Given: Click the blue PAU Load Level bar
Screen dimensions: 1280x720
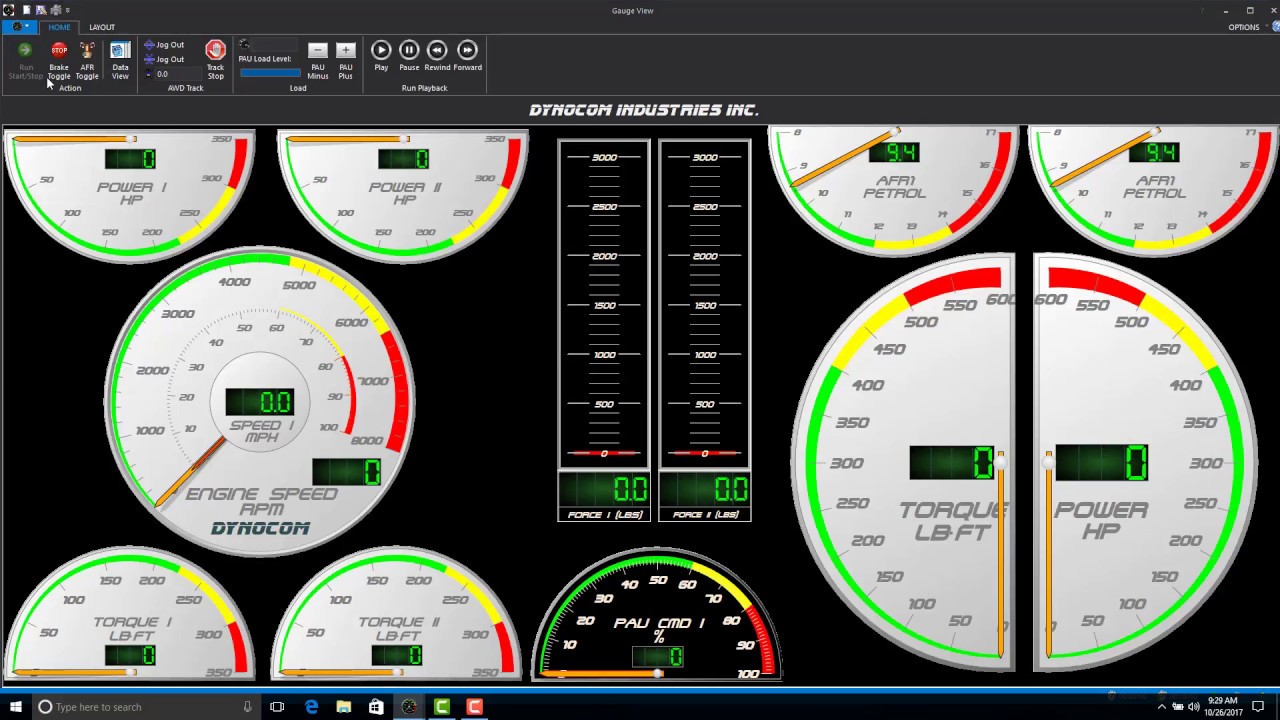Looking at the screenshot, I should click(270, 72).
